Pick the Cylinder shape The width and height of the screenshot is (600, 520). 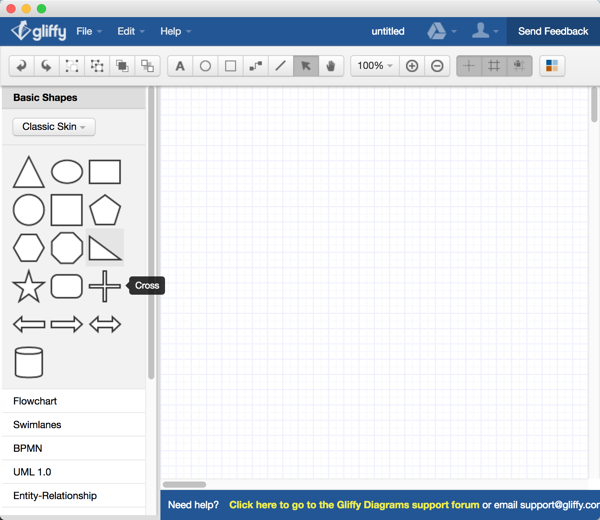coord(29,362)
